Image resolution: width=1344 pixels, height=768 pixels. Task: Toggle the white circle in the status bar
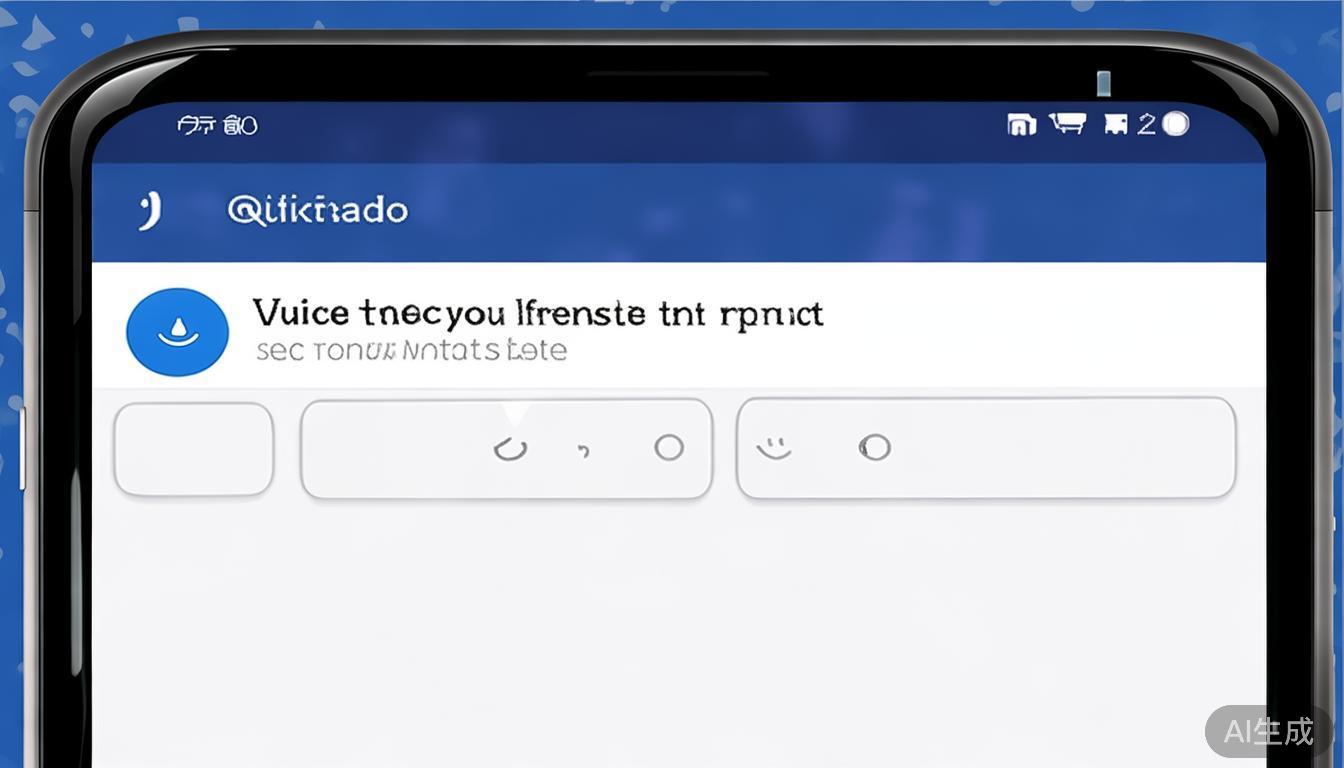[x=1176, y=123]
